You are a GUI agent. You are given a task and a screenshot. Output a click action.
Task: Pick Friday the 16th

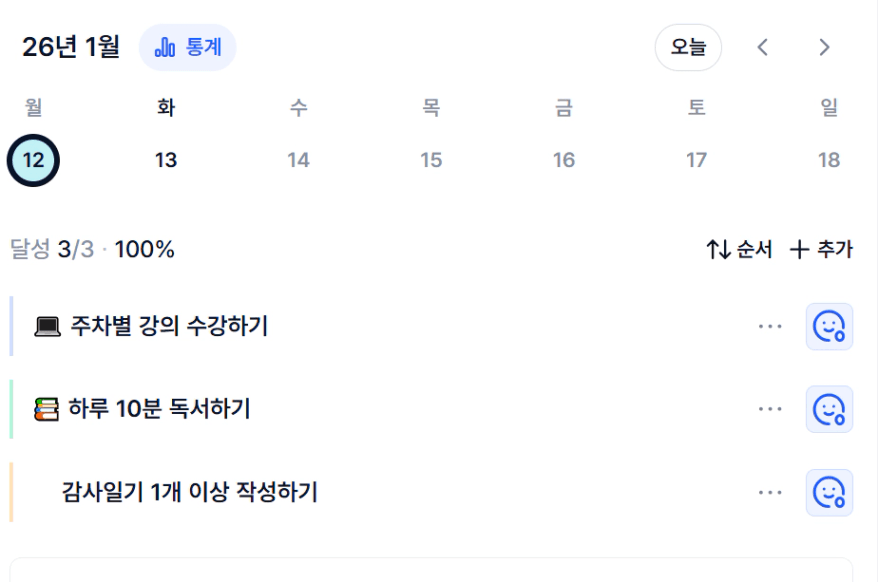(x=564, y=160)
